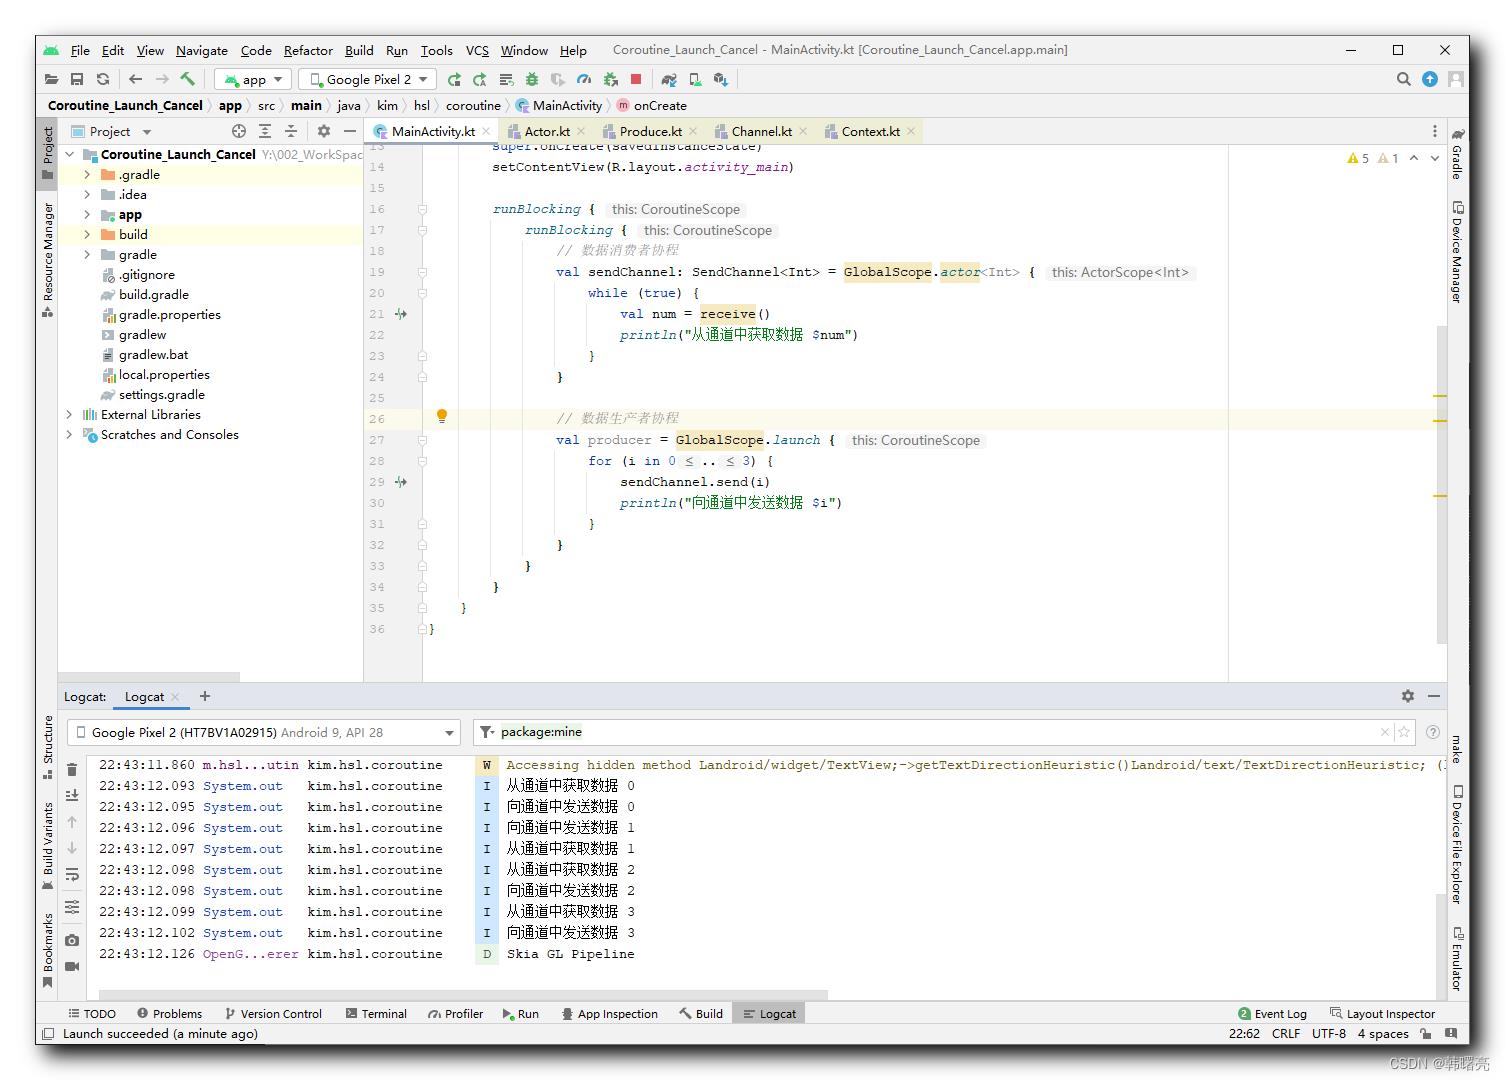Toggle the Project tool window stripe
This screenshot has height=1080, width=1505.
click(x=47, y=154)
